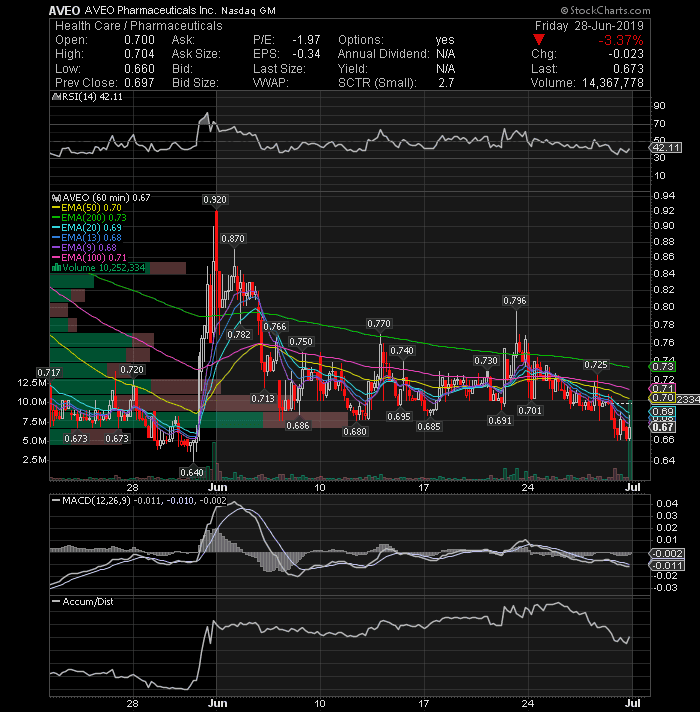
Task: Click the 0.870 price label
Action: pyautogui.click(x=233, y=239)
